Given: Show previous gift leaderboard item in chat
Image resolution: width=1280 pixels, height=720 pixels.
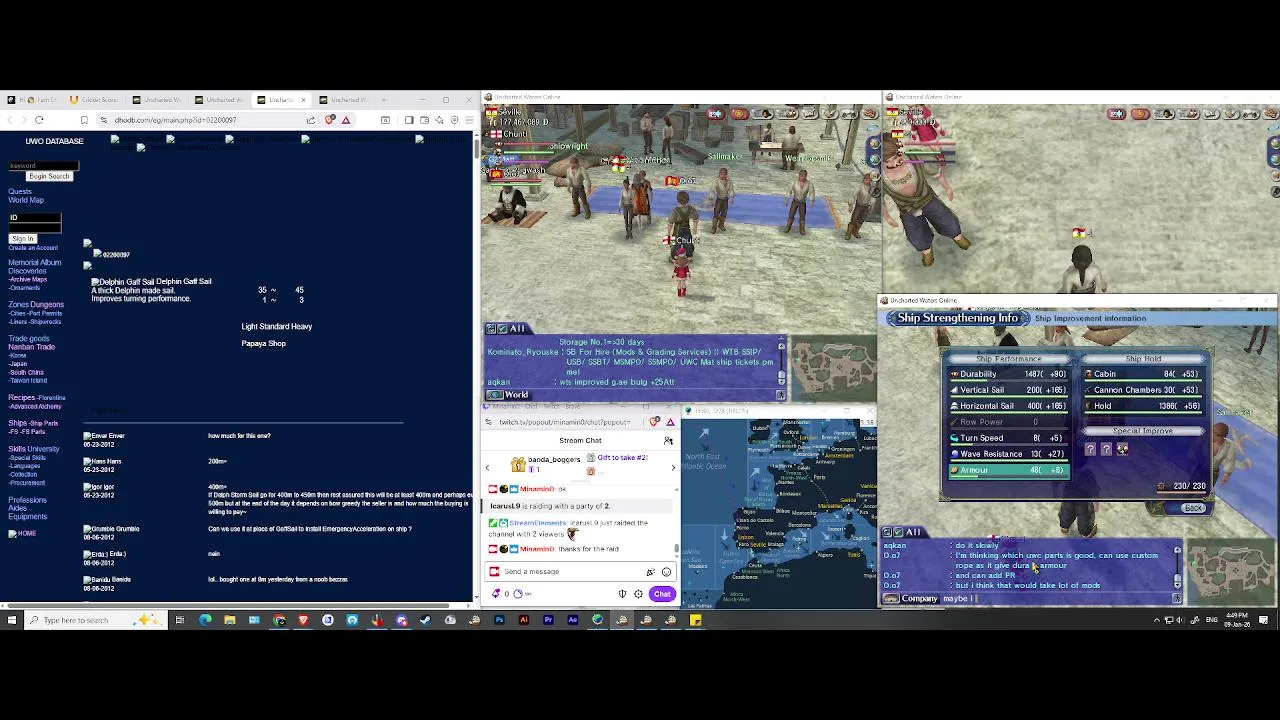Looking at the screenshot, I should (487, 468).
